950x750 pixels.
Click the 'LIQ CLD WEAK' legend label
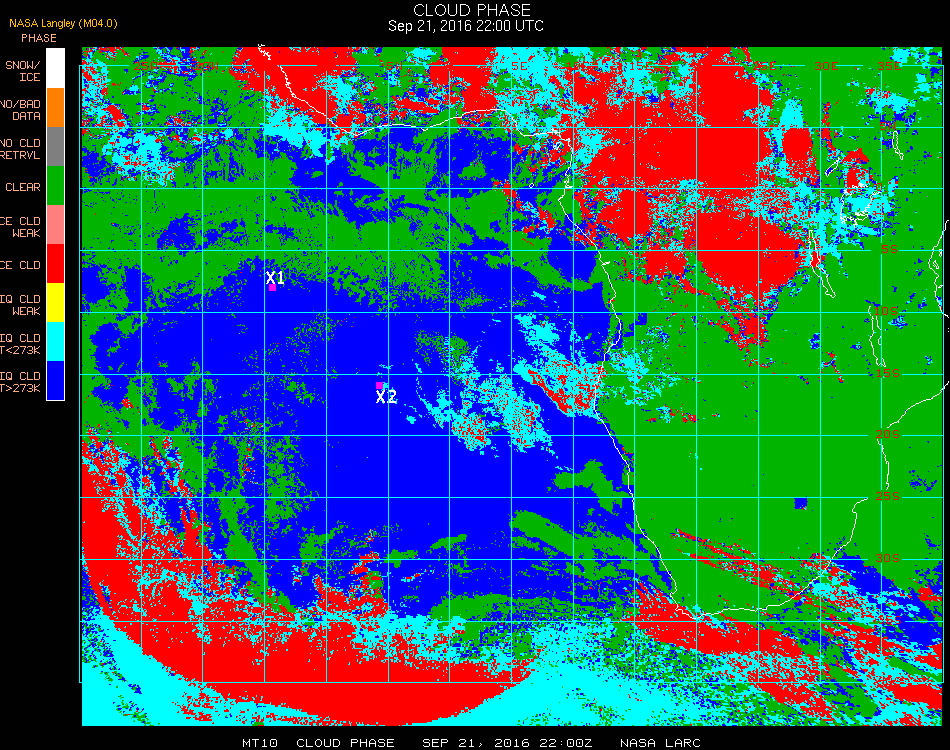20,305
